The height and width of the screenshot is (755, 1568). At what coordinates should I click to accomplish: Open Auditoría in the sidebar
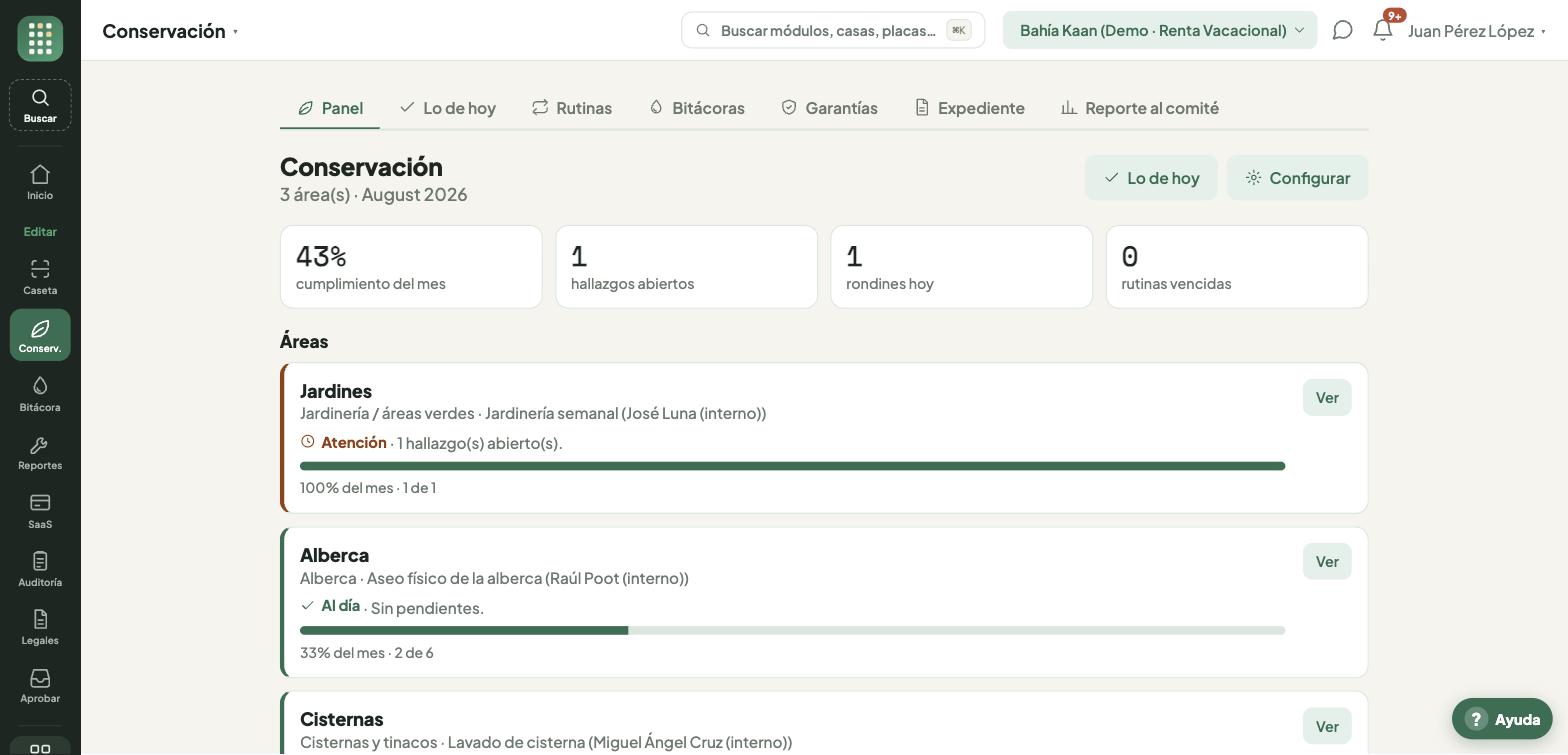click(x=40, y=569)
